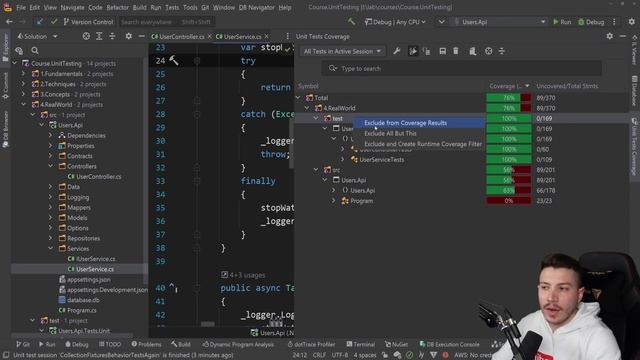The height and width of the screenshot is (360, 640).
Task: Open appsettings.json in solution tree
Action: [88, 280]
